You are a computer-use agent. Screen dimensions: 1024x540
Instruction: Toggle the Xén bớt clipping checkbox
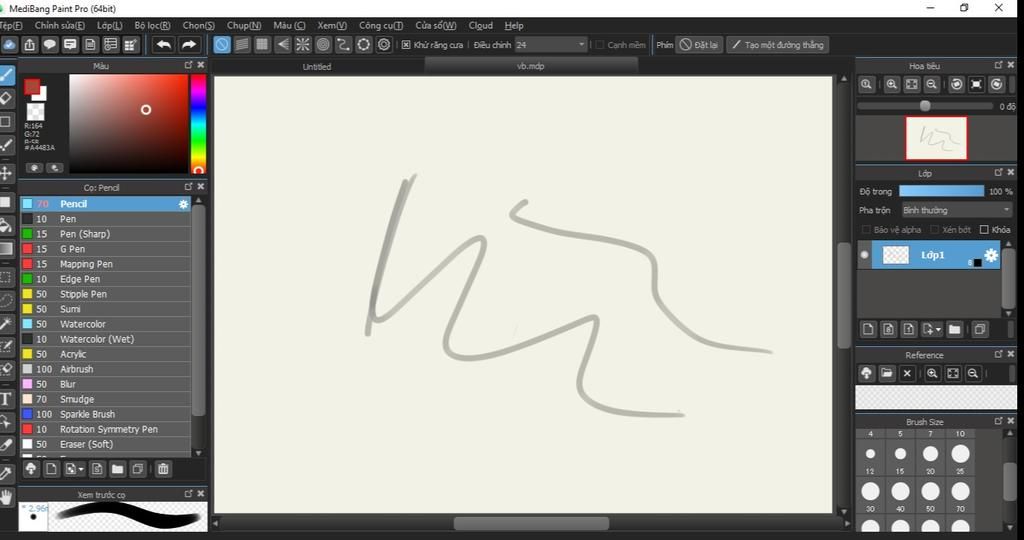pos(935,230)
